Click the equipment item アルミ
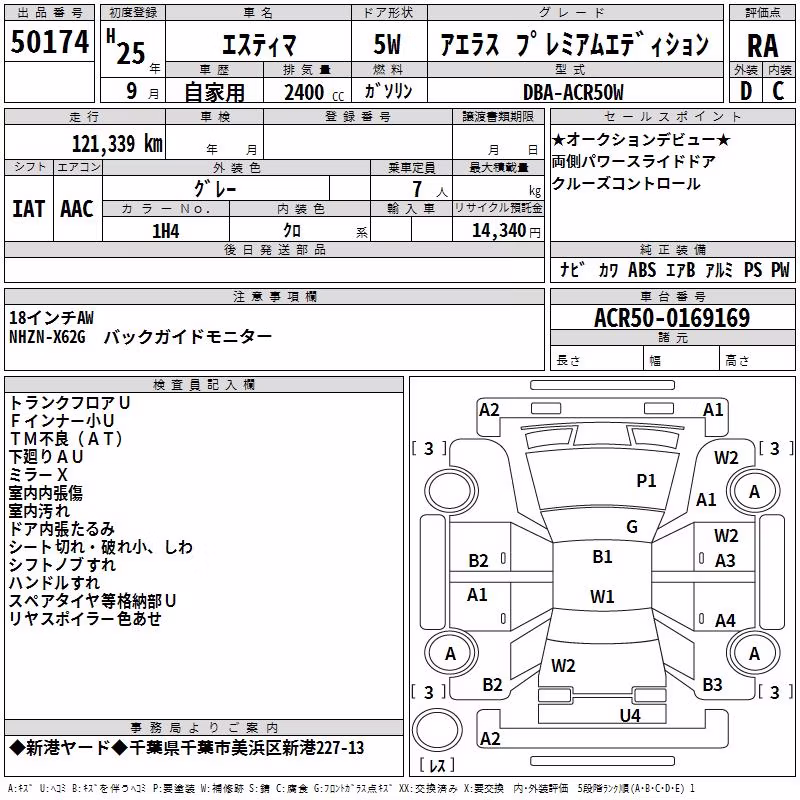Screen dimensions: 800x800 tap(719, 270)
